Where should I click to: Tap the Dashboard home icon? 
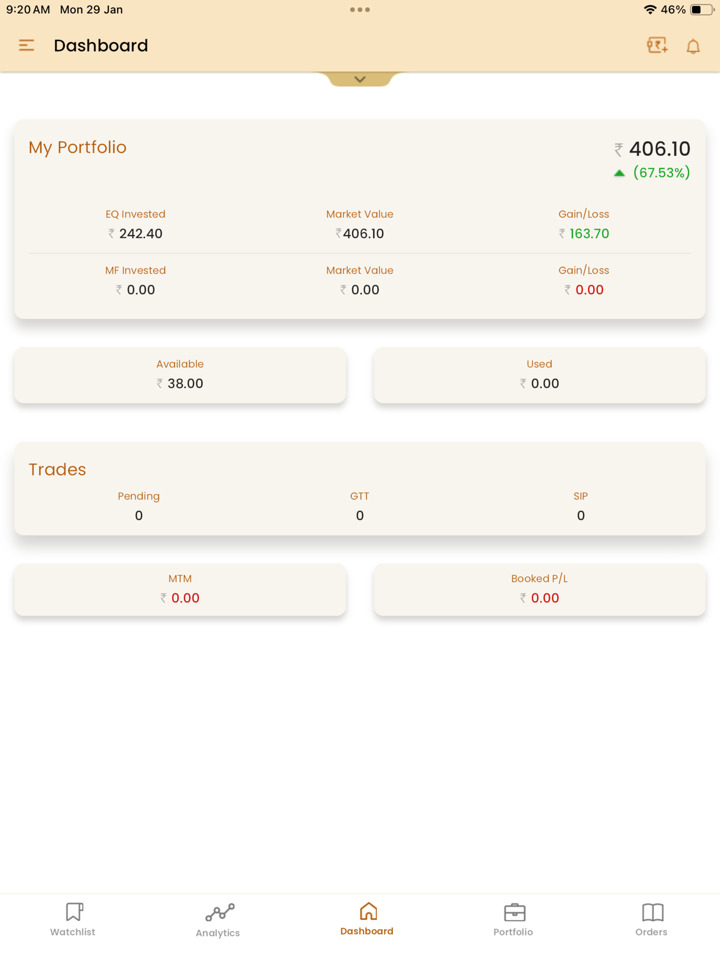click(367, 910)
